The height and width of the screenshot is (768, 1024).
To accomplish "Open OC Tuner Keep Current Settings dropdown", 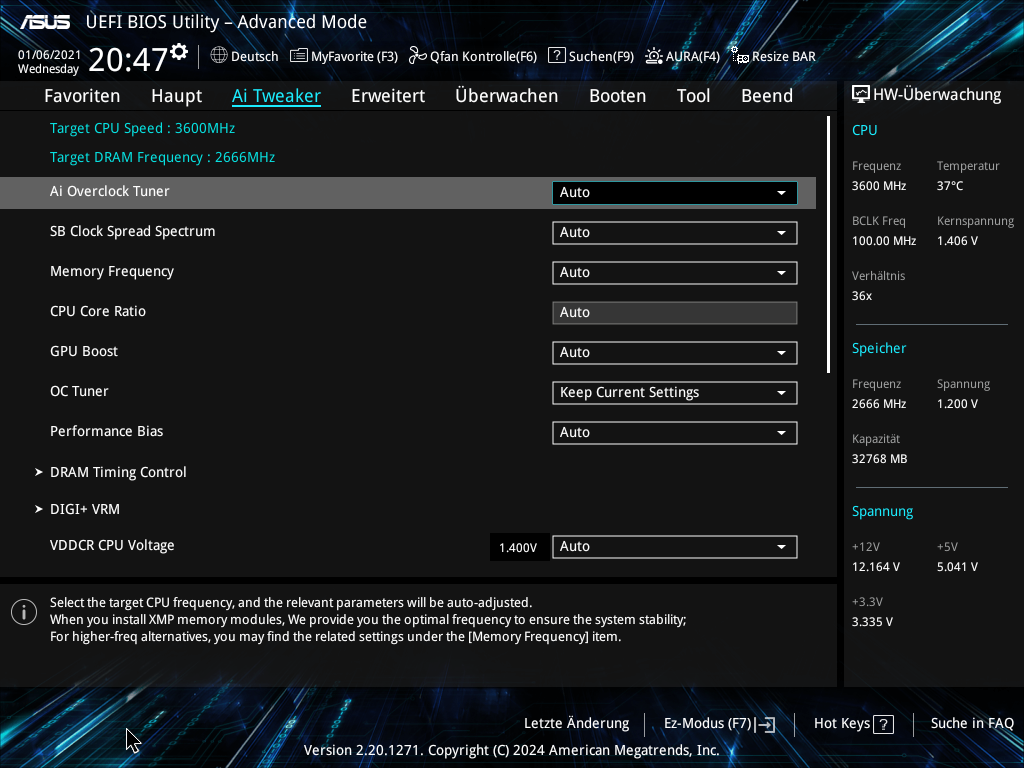I will tap(675, 392).
